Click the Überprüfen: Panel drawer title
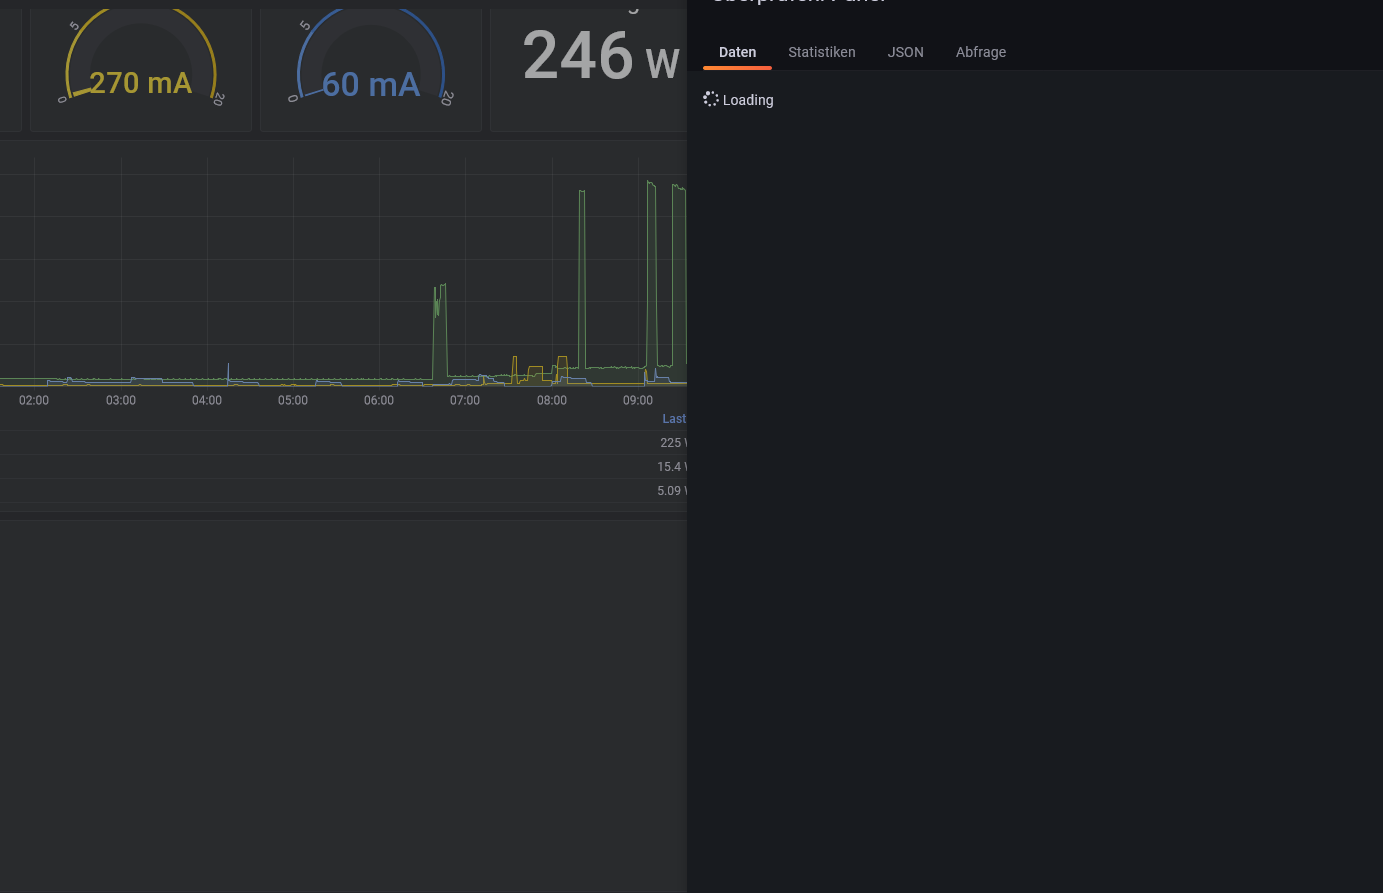Screen dimensions: 1383x893 point(797,3)
